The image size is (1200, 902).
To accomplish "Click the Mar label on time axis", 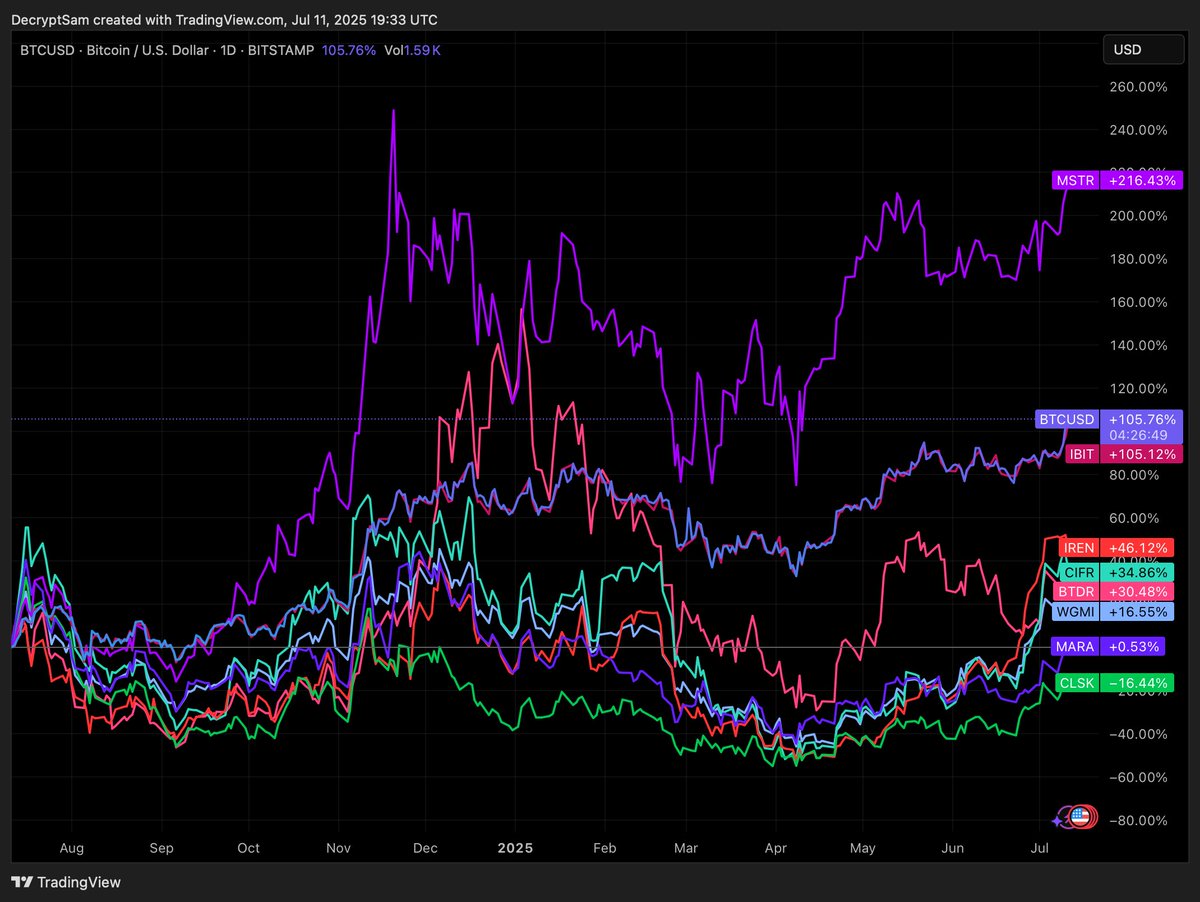I will point(684,848).
